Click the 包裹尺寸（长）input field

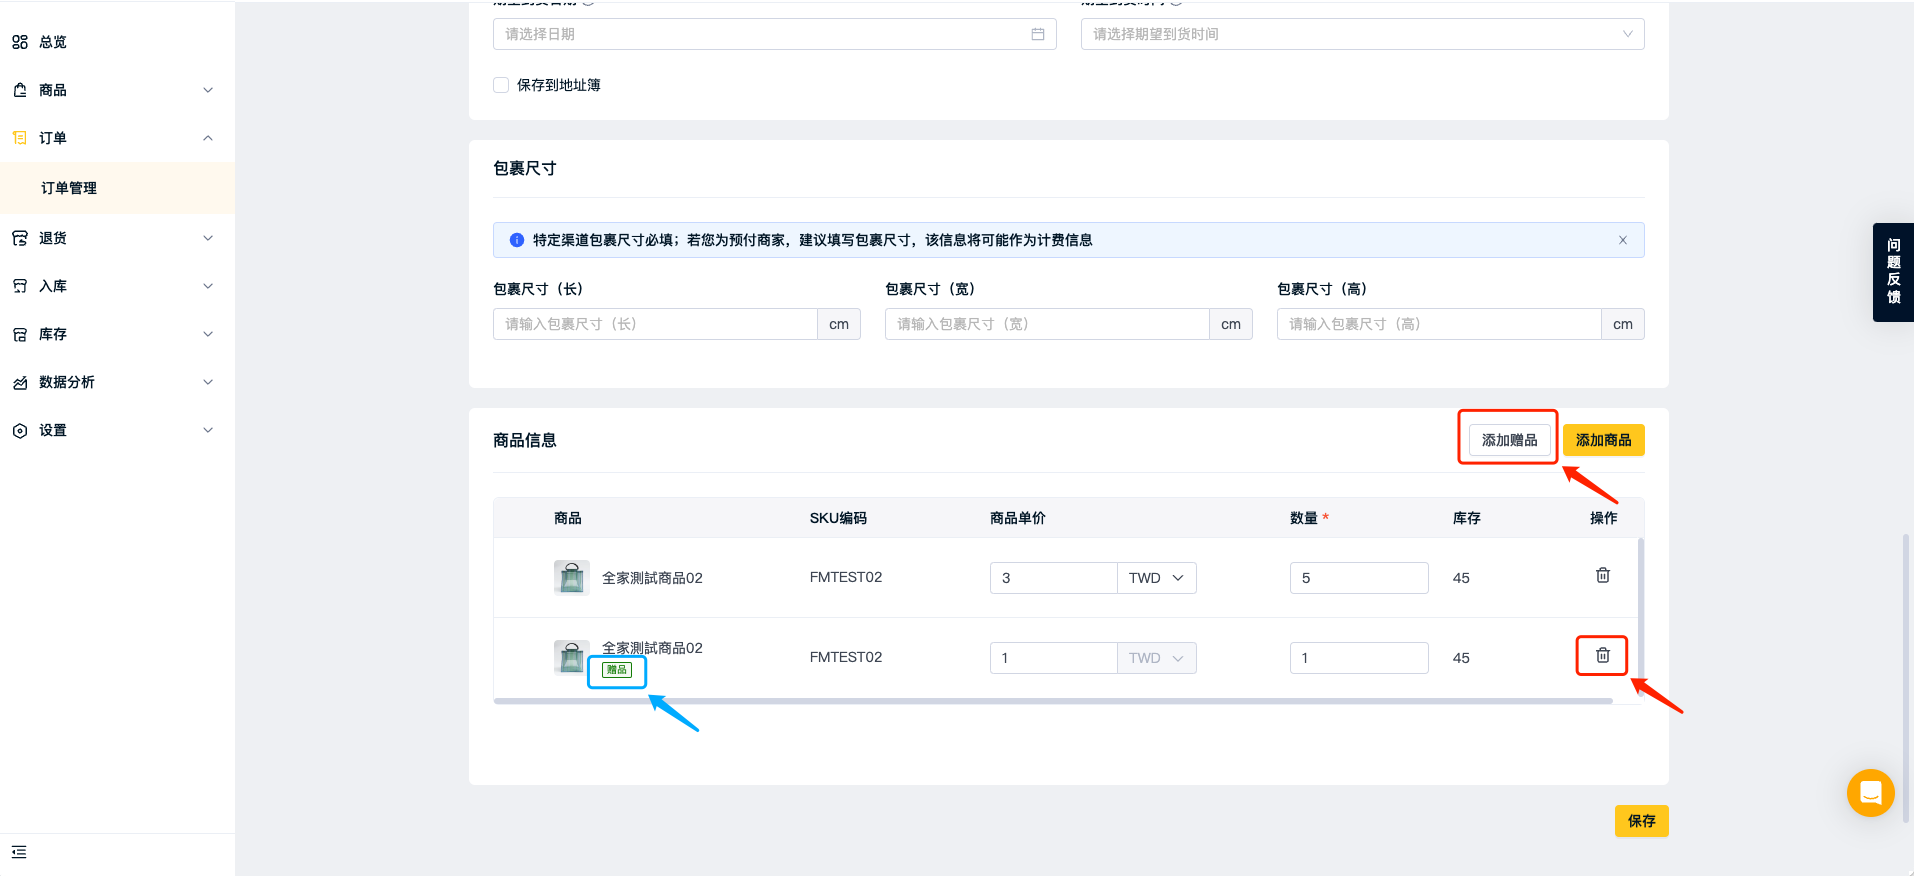tap(655, 324)
